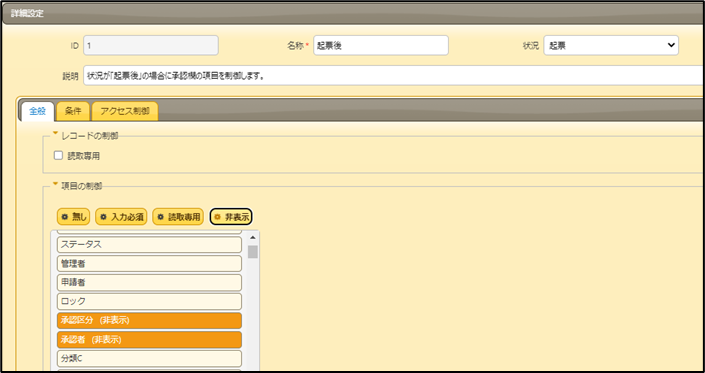Image resolution: width=705 pixels, height=373 pixels.
Task: Select 申請者 in the item list
Action: 149,283
